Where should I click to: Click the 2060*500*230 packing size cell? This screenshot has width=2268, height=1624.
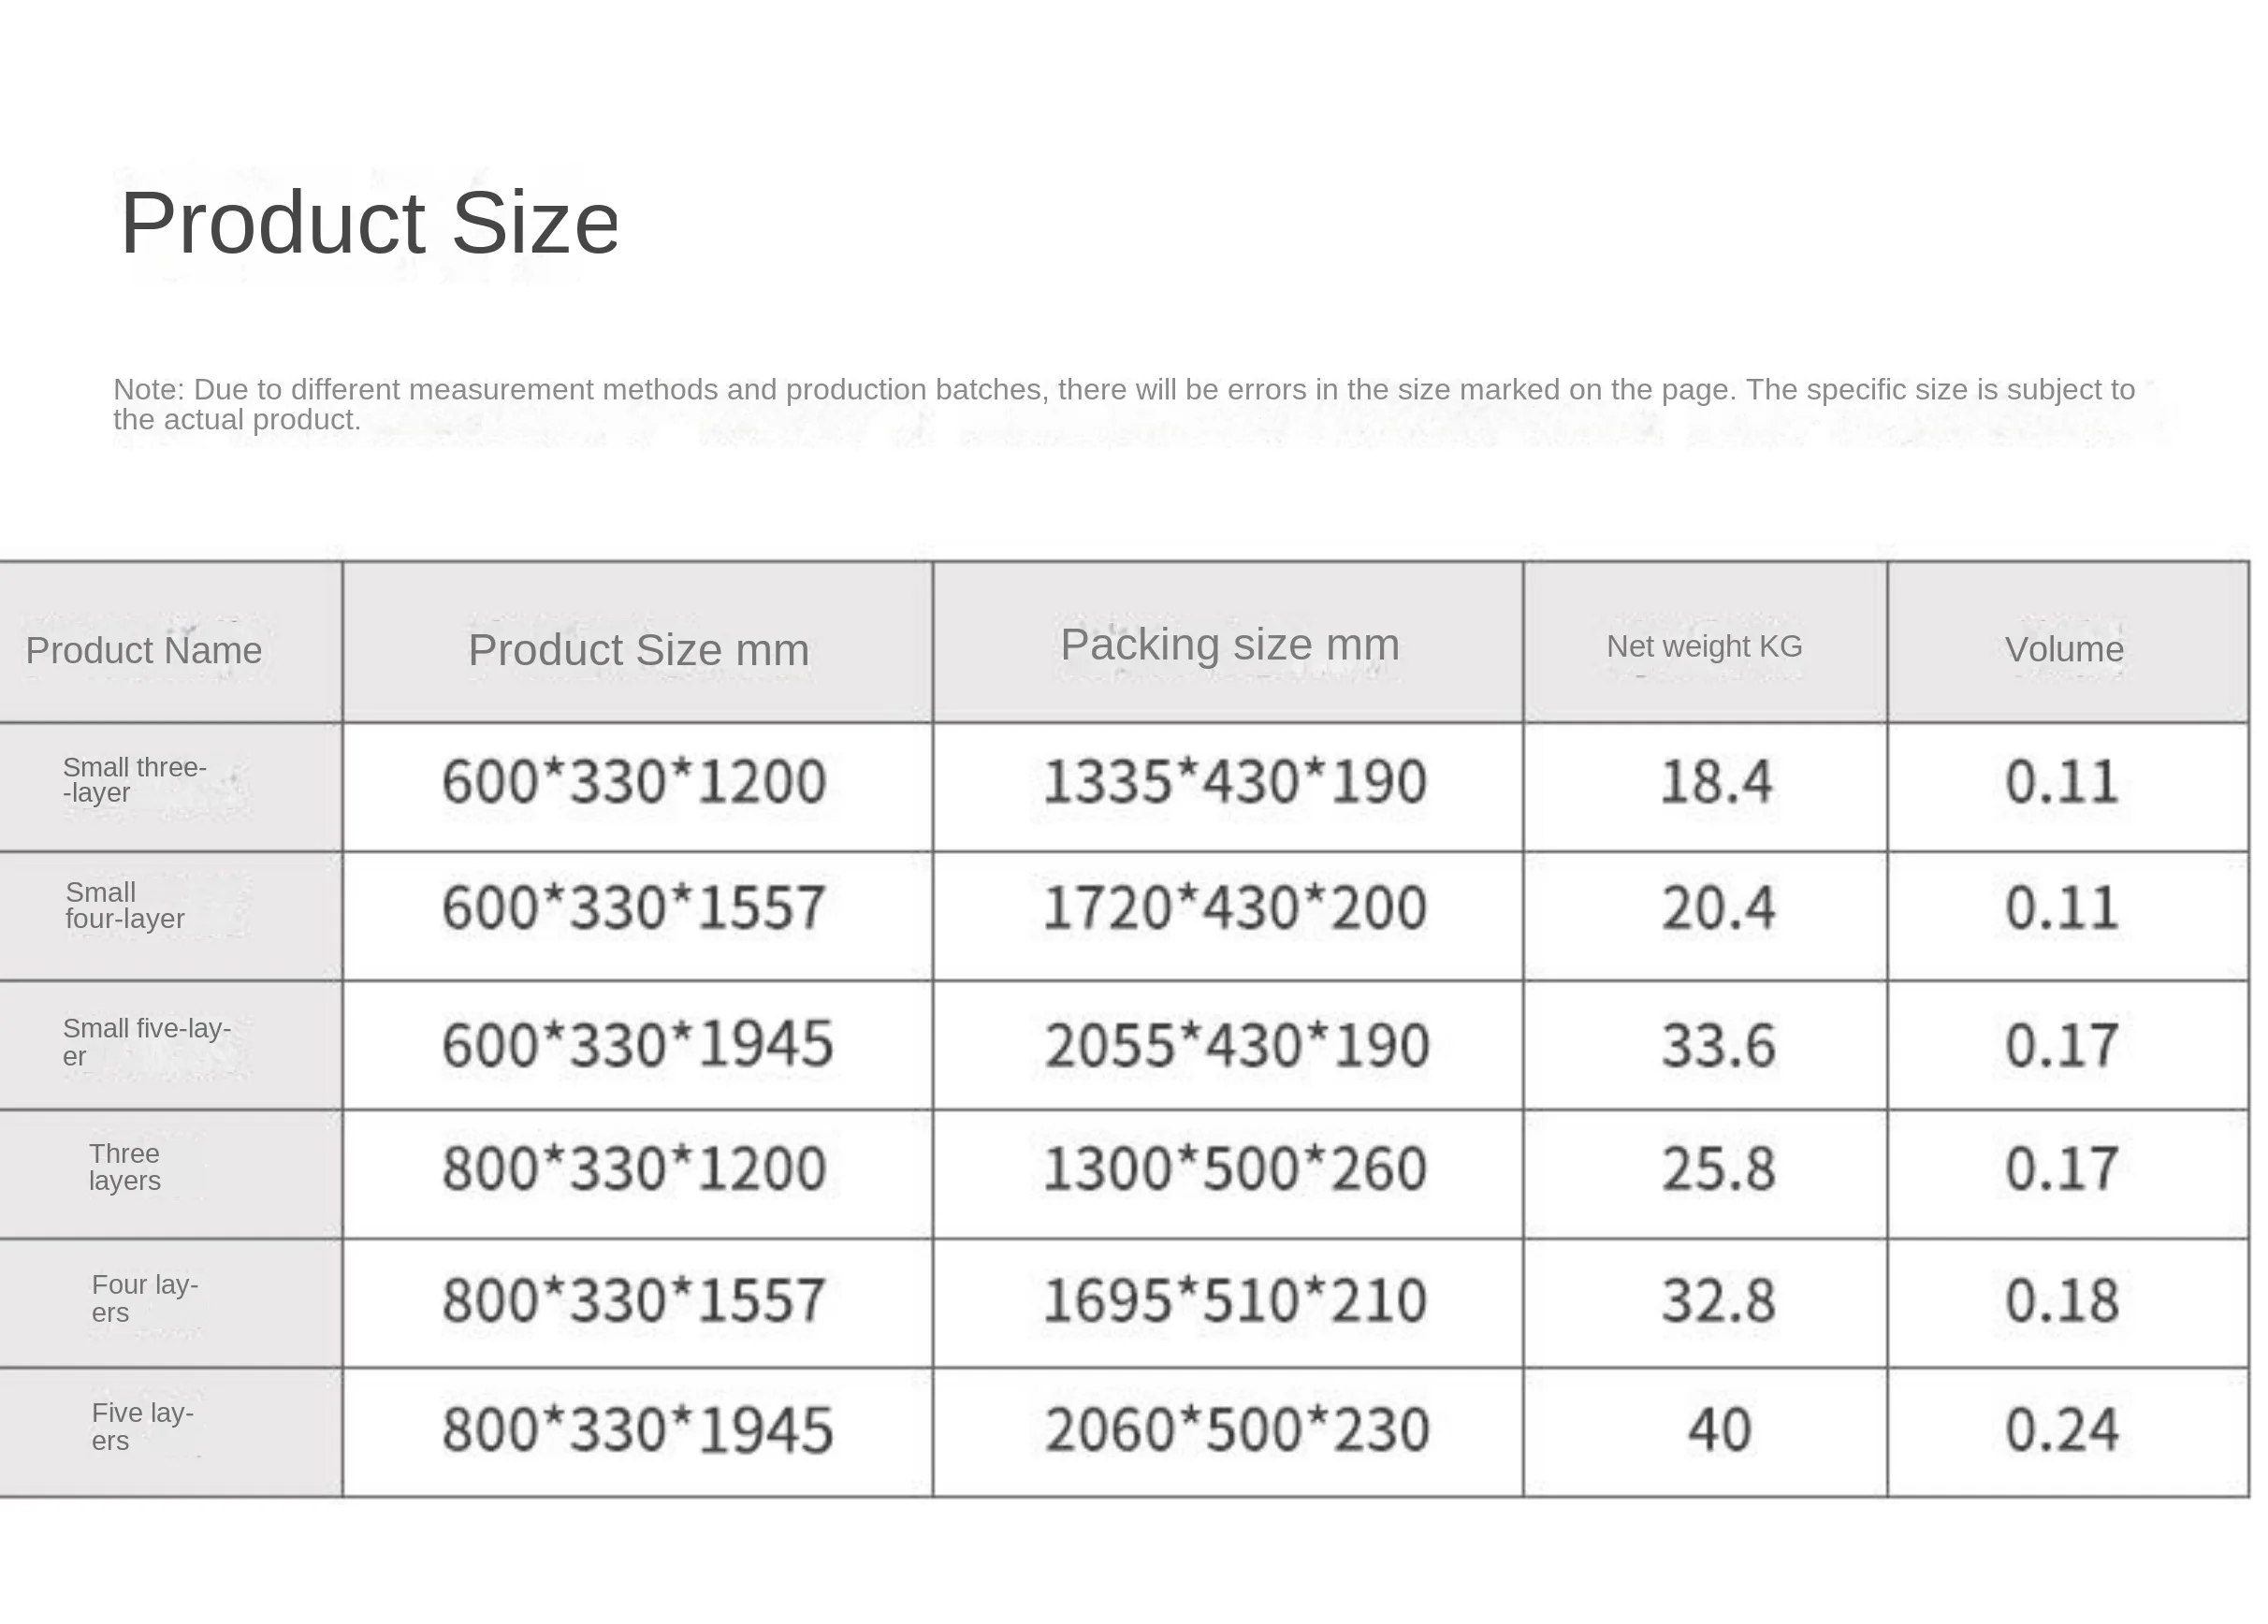point(1237,1430)
